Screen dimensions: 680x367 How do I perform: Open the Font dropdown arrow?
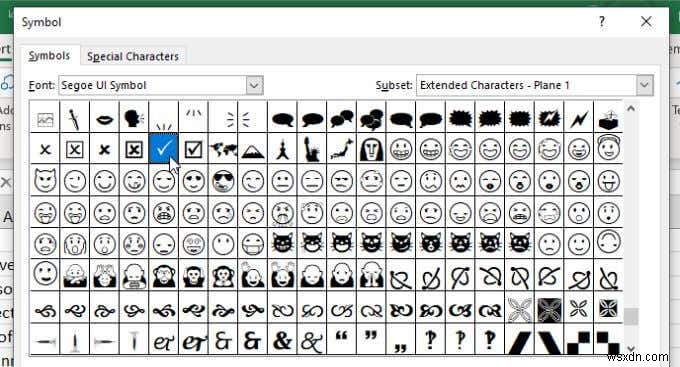(255, 85)
